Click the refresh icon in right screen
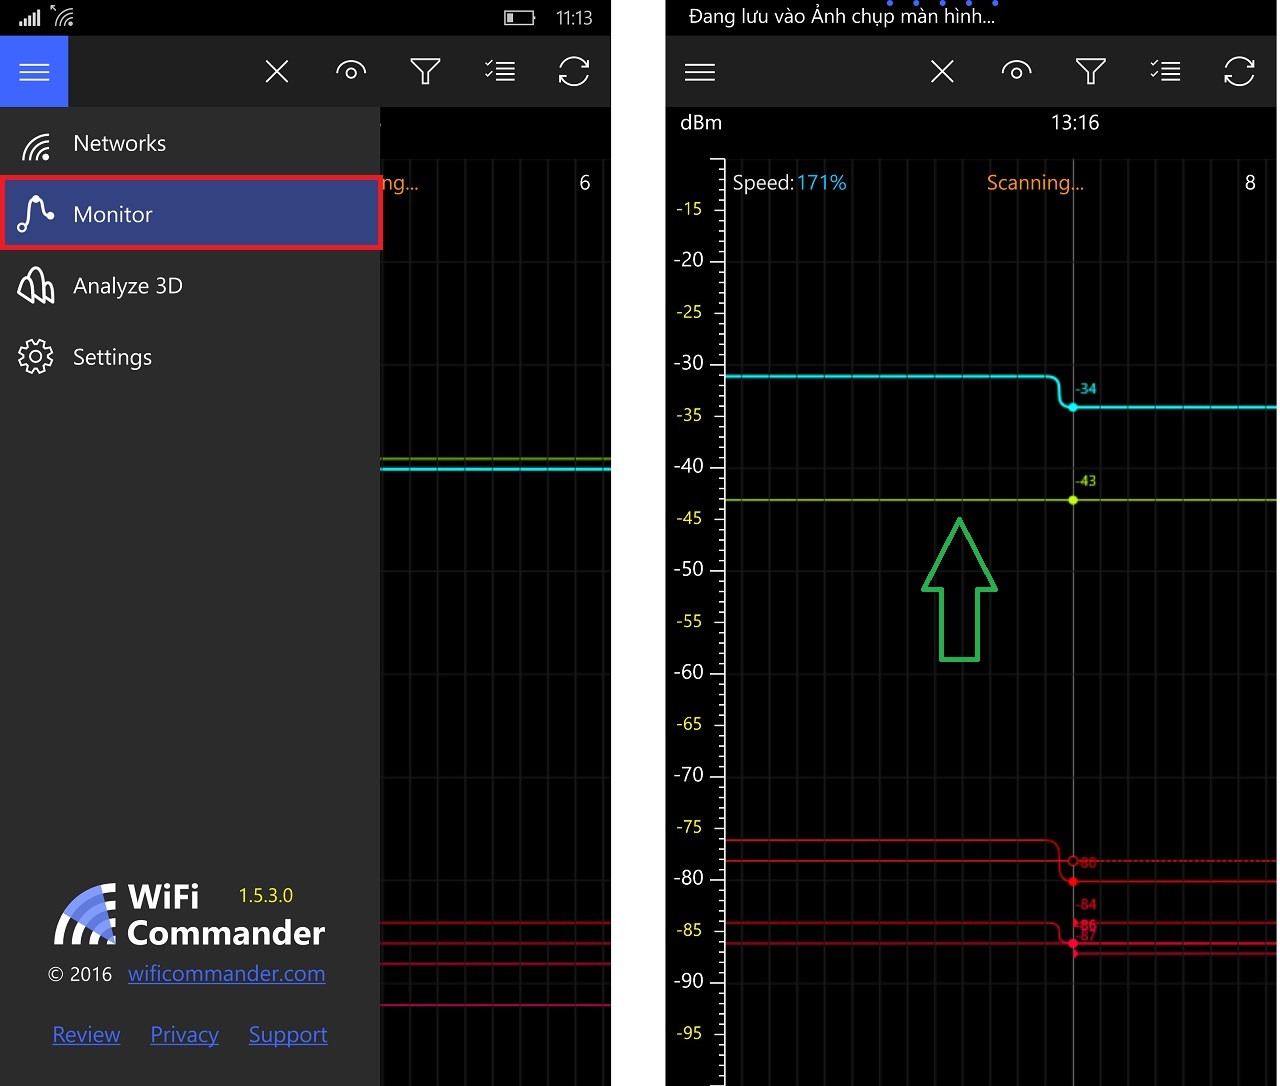Viewport: 1280px width, 1086px height. [x=1238, y=72]
